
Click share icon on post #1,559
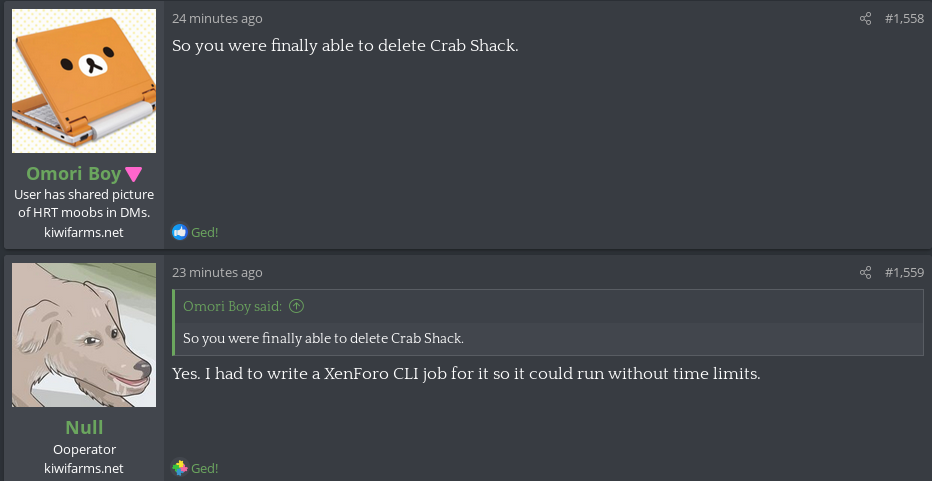866,273
